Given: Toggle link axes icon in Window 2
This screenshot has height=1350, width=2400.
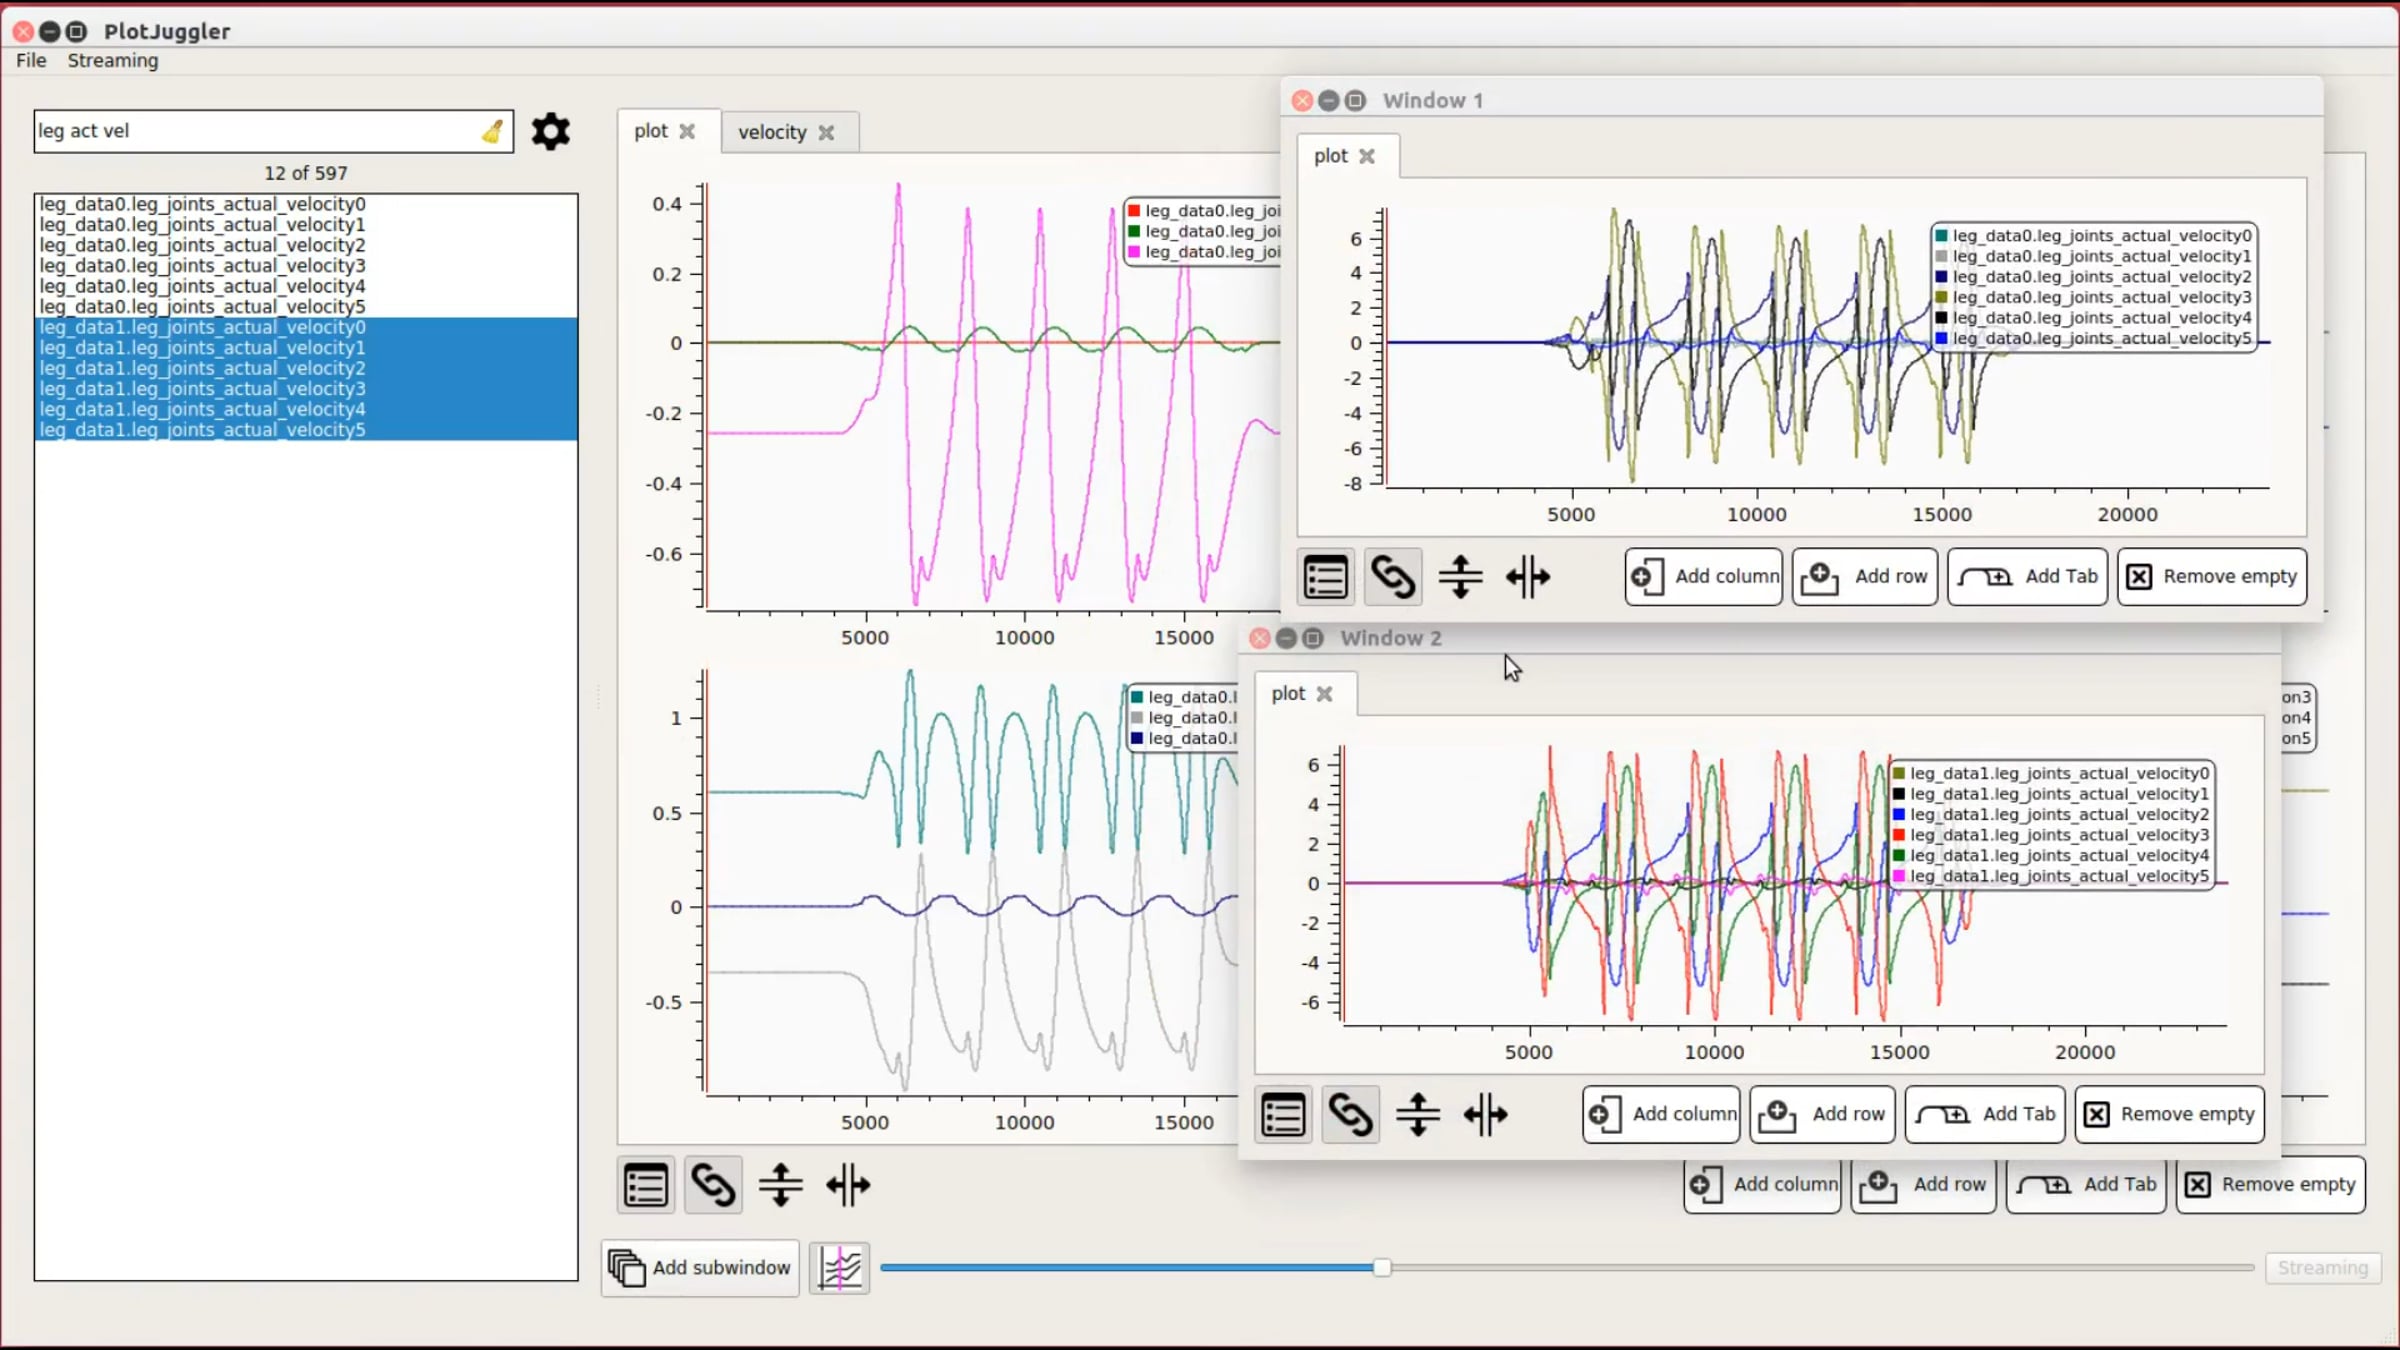Looking at the screenshot, I should pyautogui.click(x=1350, y=1115).
